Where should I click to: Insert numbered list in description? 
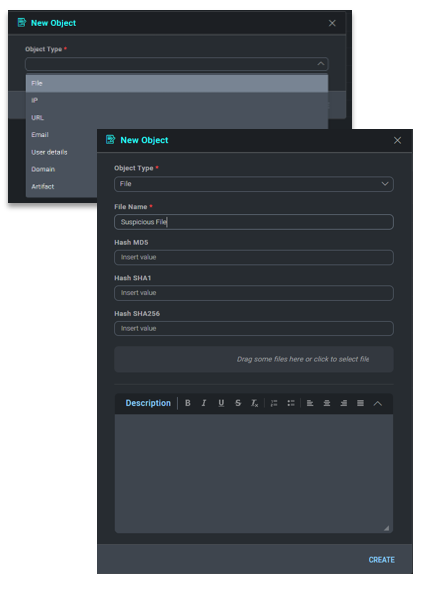tap(274, 403)
